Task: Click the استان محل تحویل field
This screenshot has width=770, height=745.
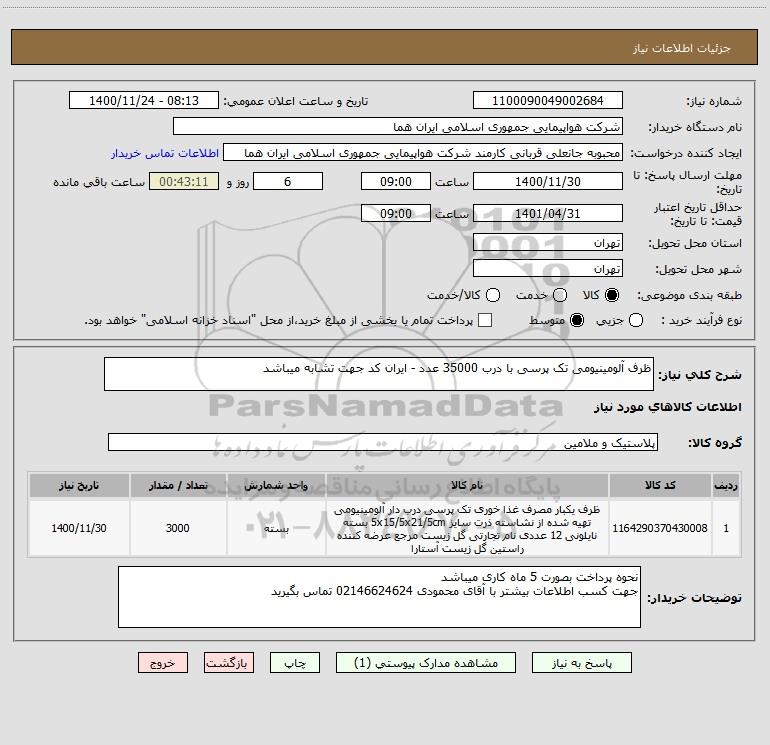Action: click(x=548, y=243)
